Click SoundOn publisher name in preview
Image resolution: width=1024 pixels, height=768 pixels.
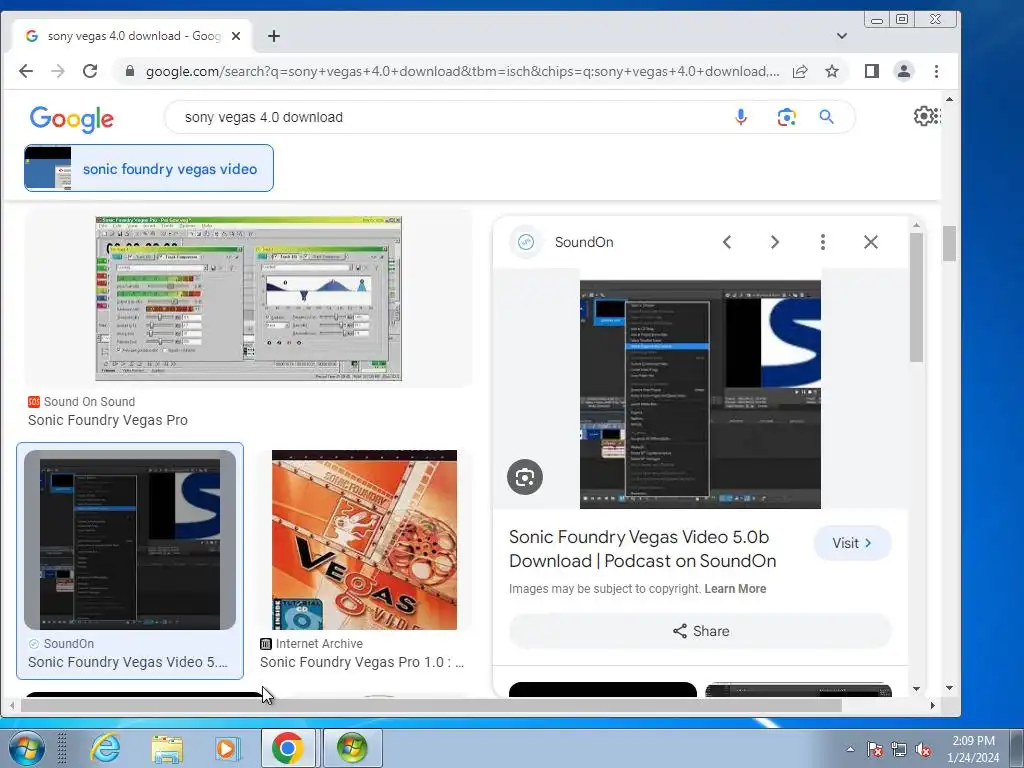[x=584, y=242]
